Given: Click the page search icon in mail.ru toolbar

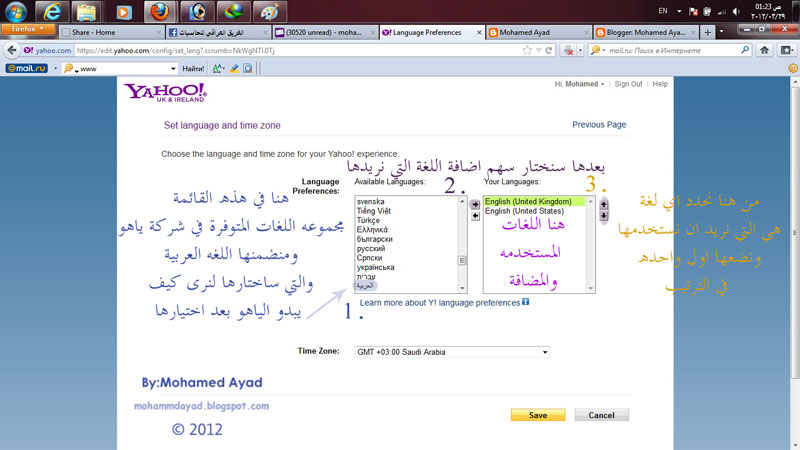Looking at the screenshot, I should pyautogui.click(x=248, y=68).
